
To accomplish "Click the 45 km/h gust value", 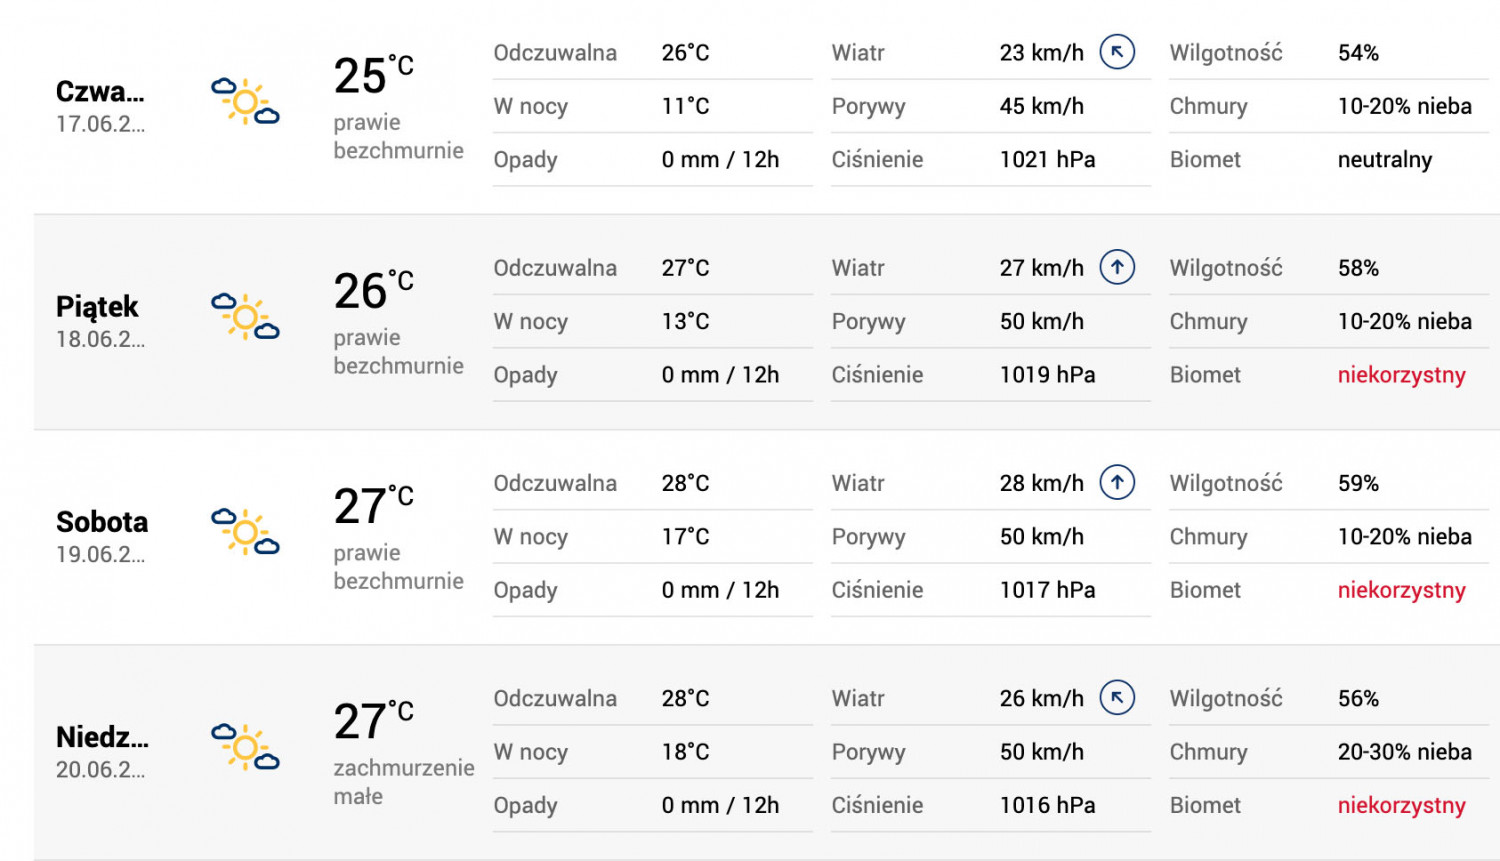I will pyautogui.click(x=1041, y=106).
